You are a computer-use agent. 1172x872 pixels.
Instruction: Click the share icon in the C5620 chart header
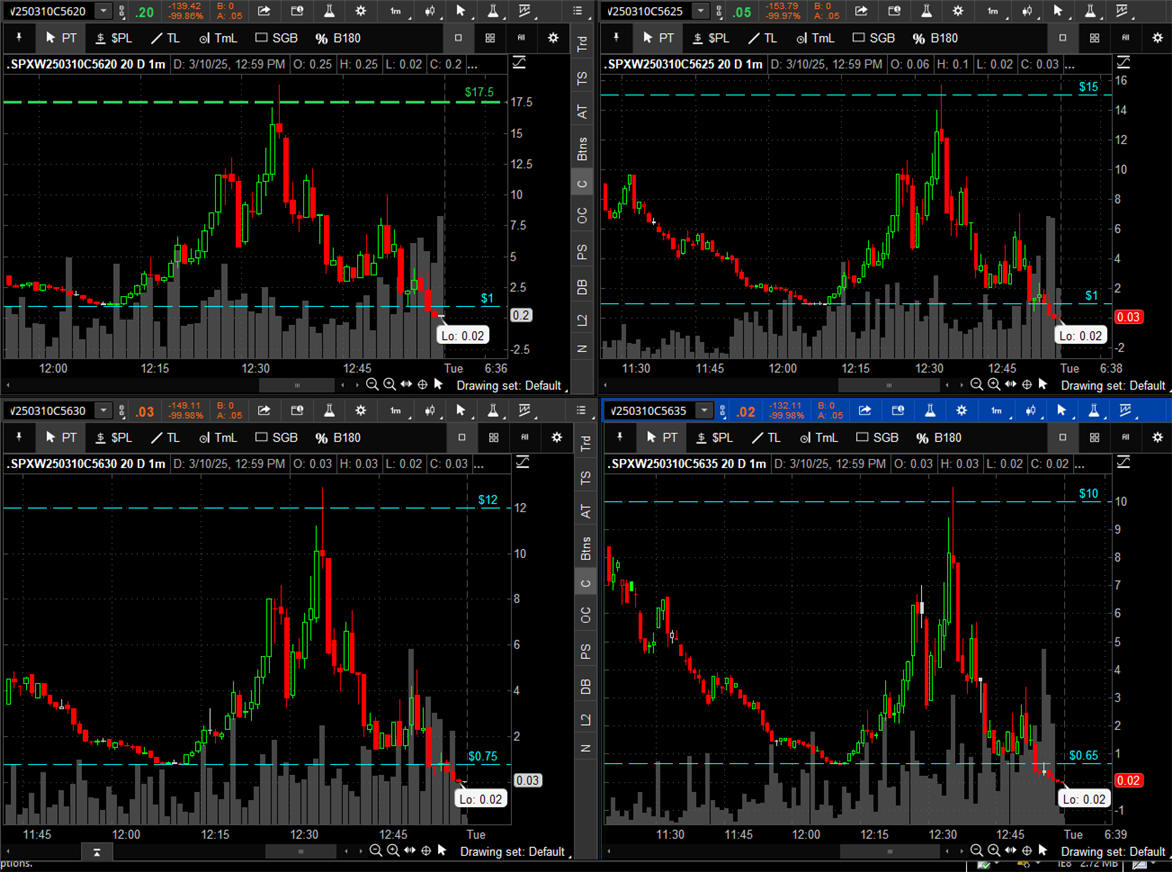(x=264, y=11)
